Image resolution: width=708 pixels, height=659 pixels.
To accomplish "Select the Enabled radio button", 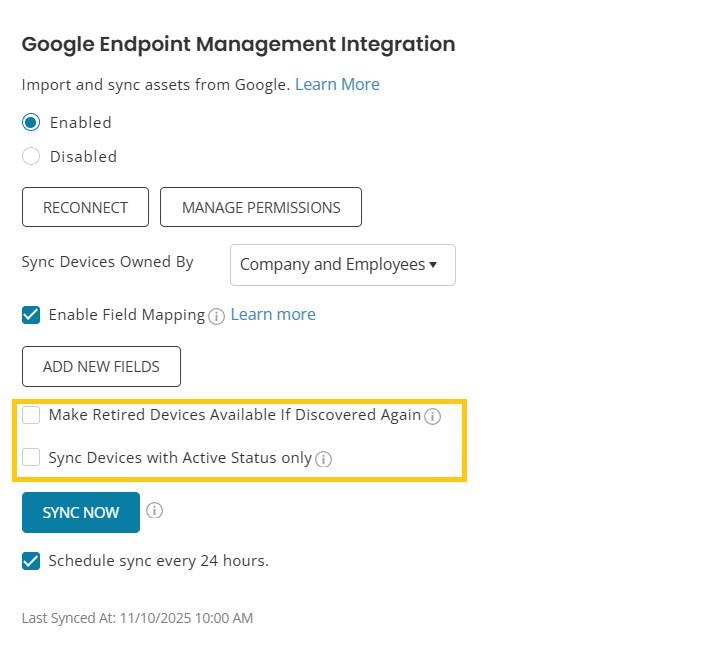I will (x=31, y=123).
